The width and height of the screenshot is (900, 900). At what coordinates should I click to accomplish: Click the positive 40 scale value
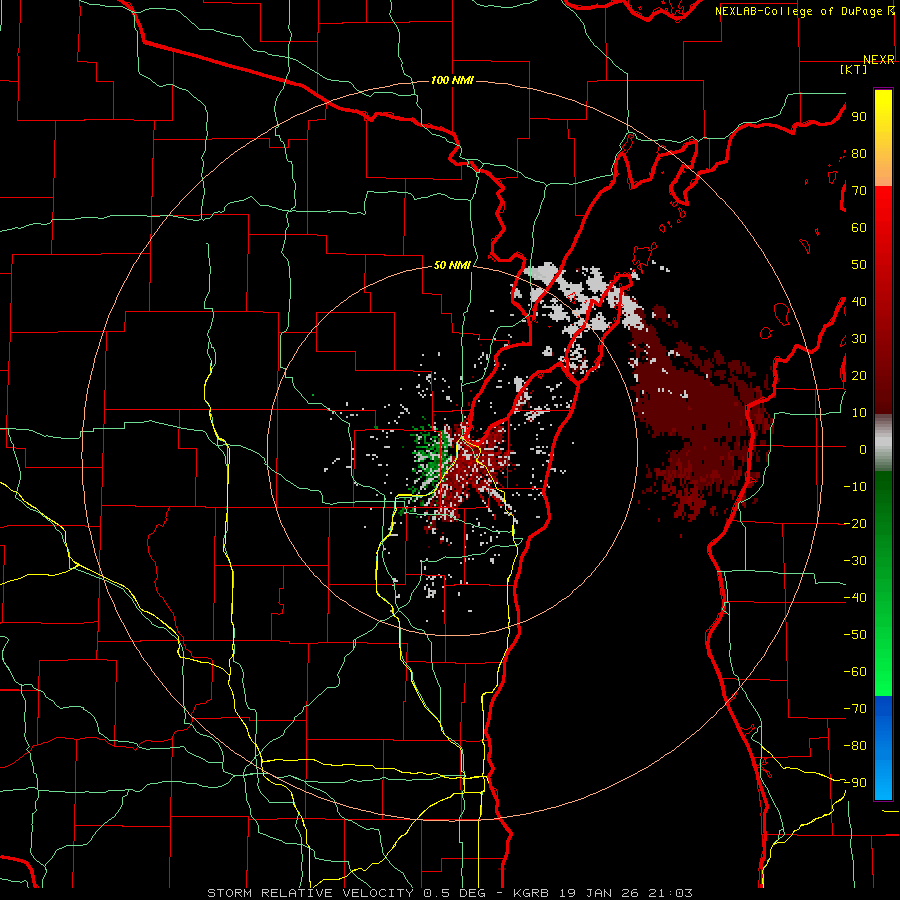tap(859, 301)
